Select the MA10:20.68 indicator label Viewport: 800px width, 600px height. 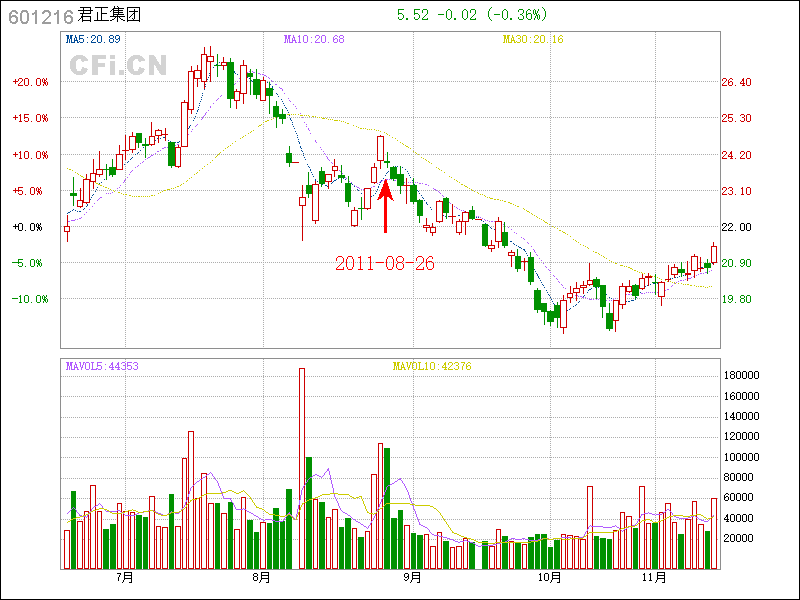[313, 40]
